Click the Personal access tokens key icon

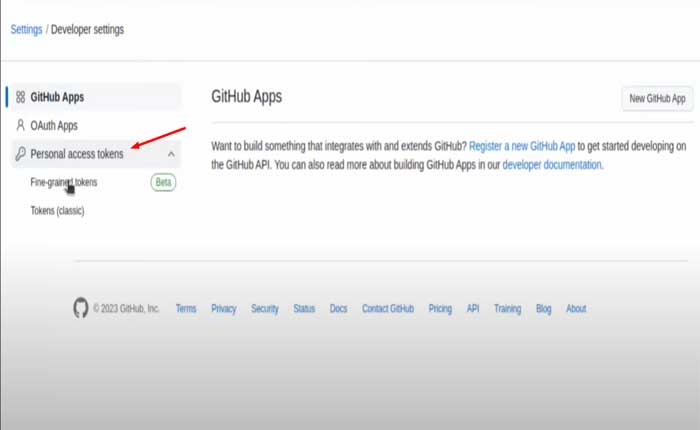click(20, 154)
